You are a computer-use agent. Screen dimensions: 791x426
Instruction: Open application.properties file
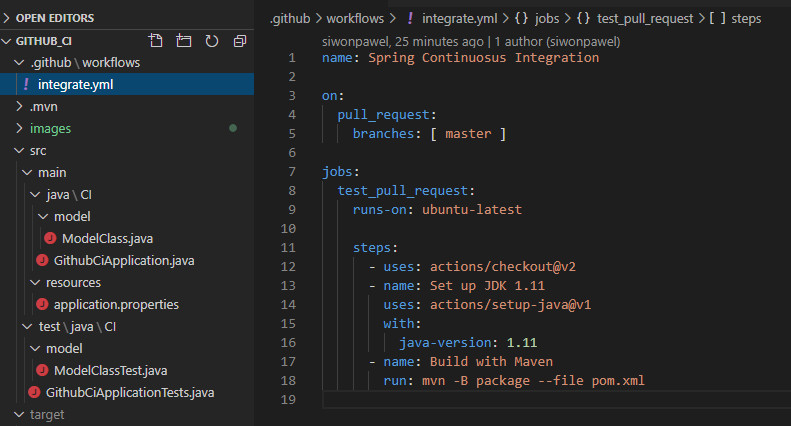click(x=116, y=304)
